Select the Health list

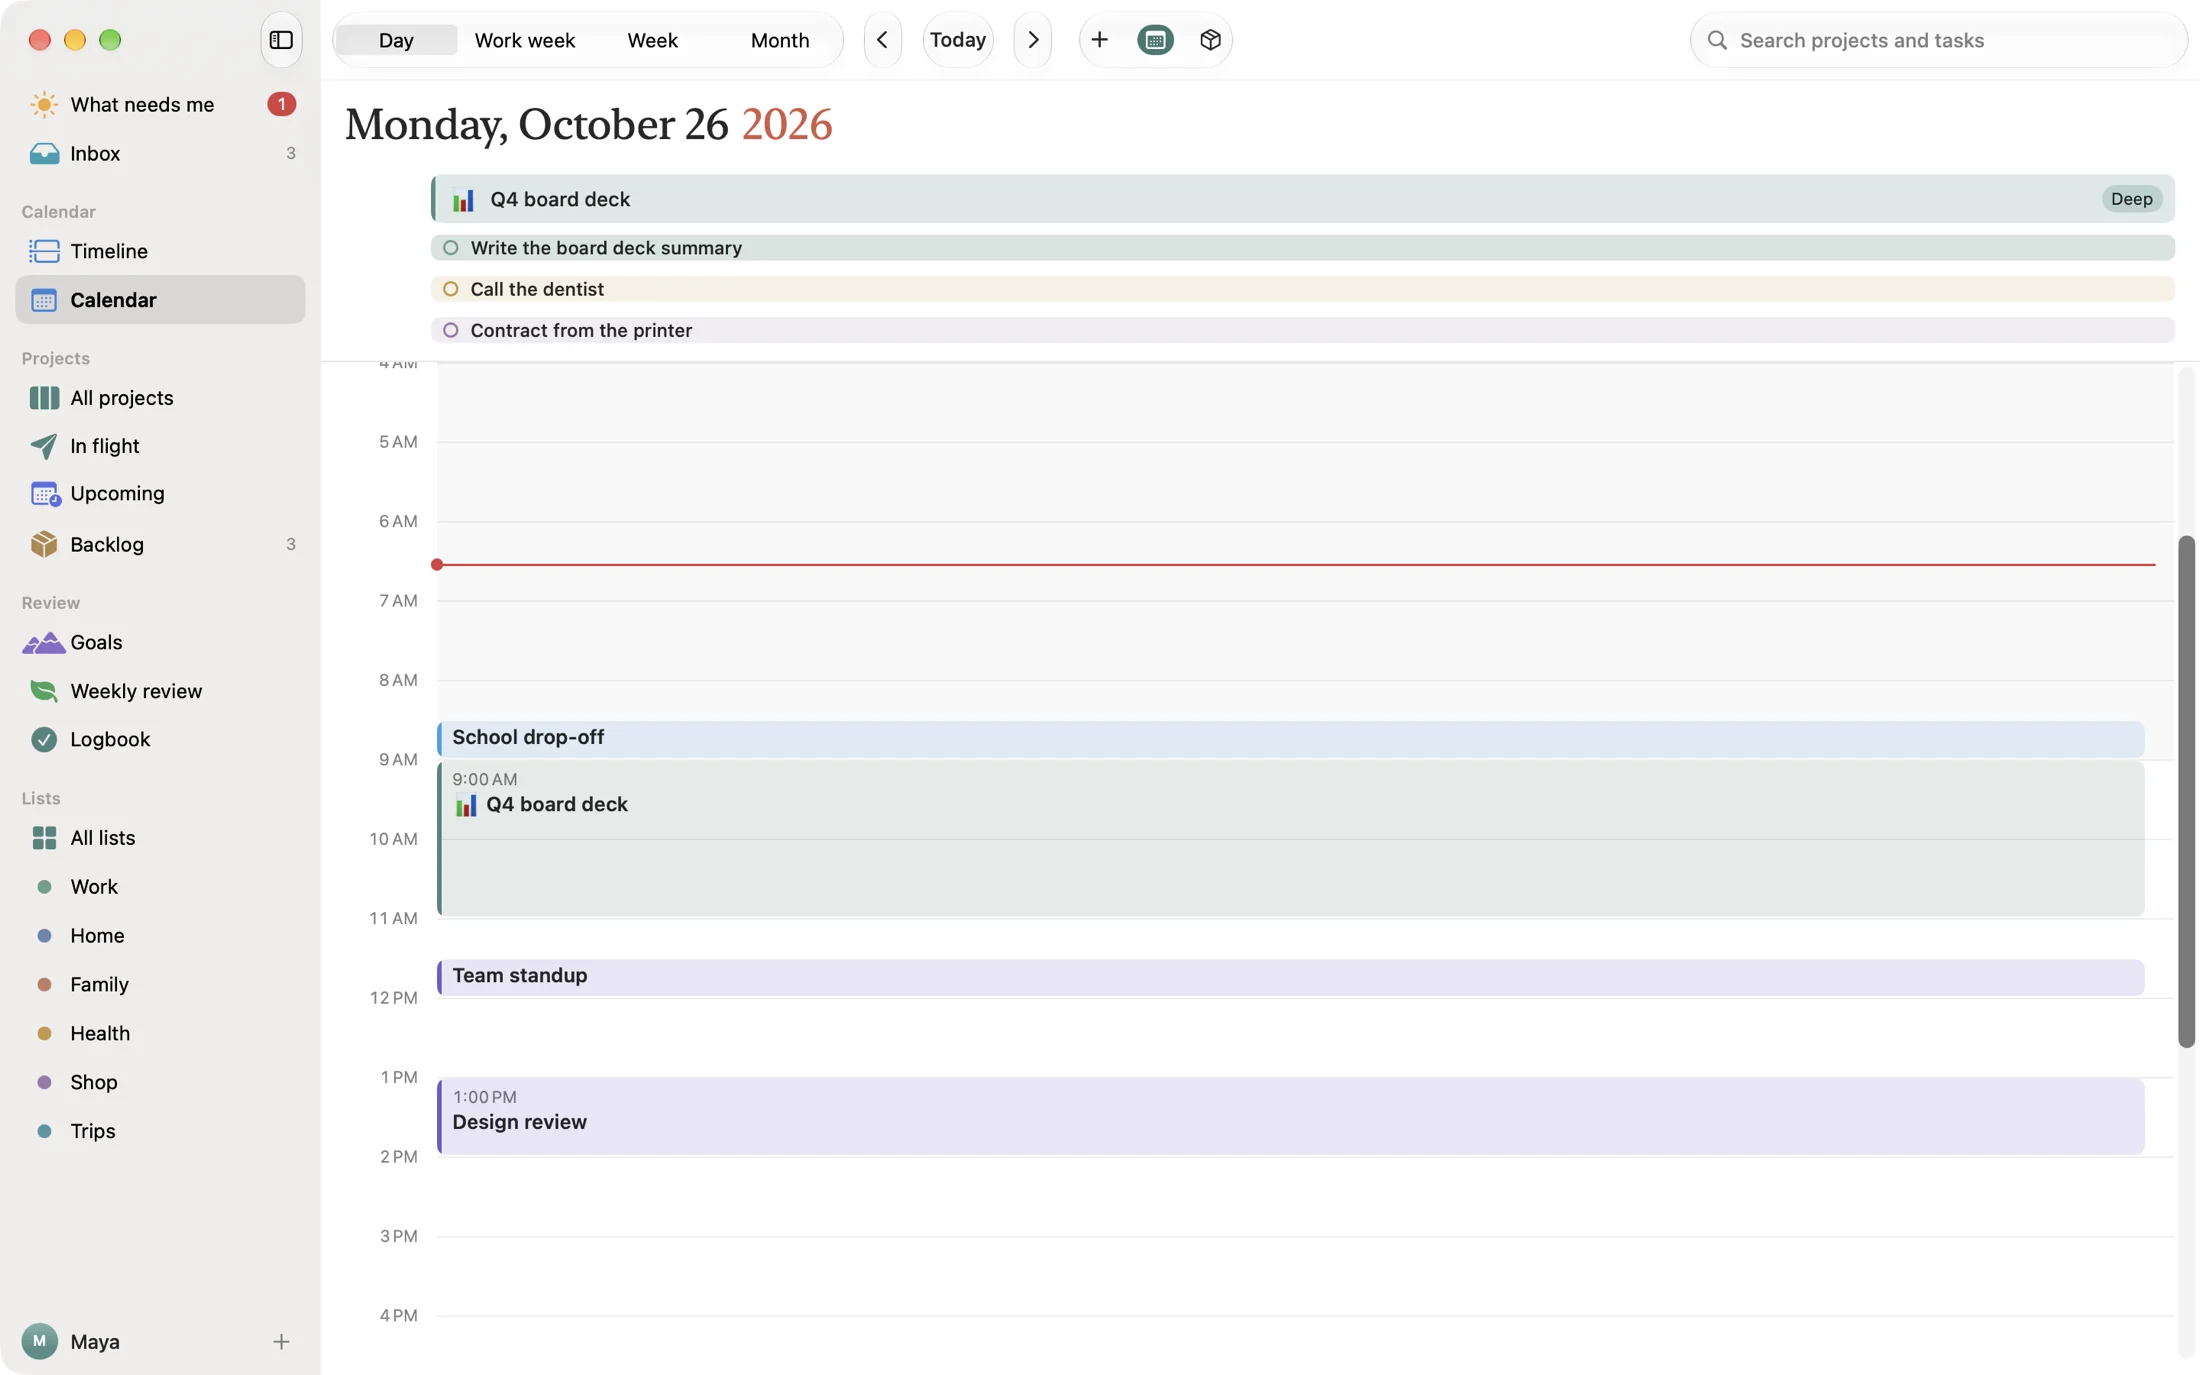(160, 1033)
